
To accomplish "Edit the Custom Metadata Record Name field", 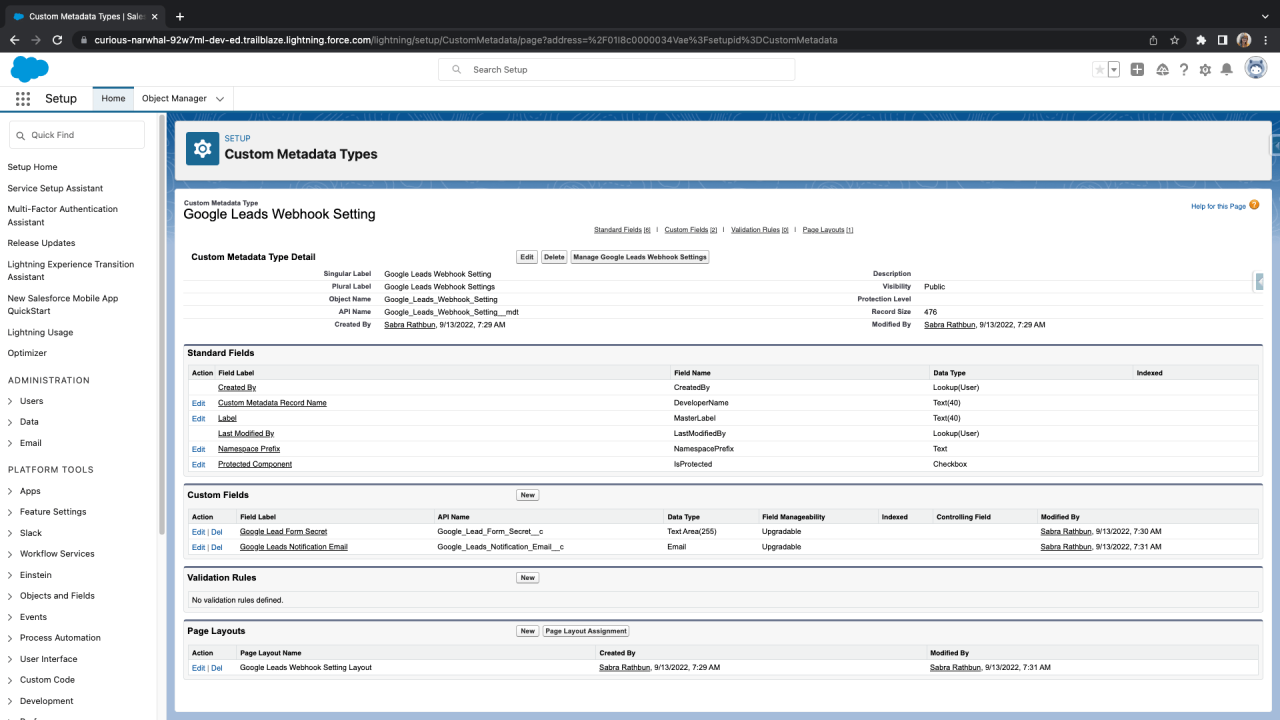I will (198, 403).
